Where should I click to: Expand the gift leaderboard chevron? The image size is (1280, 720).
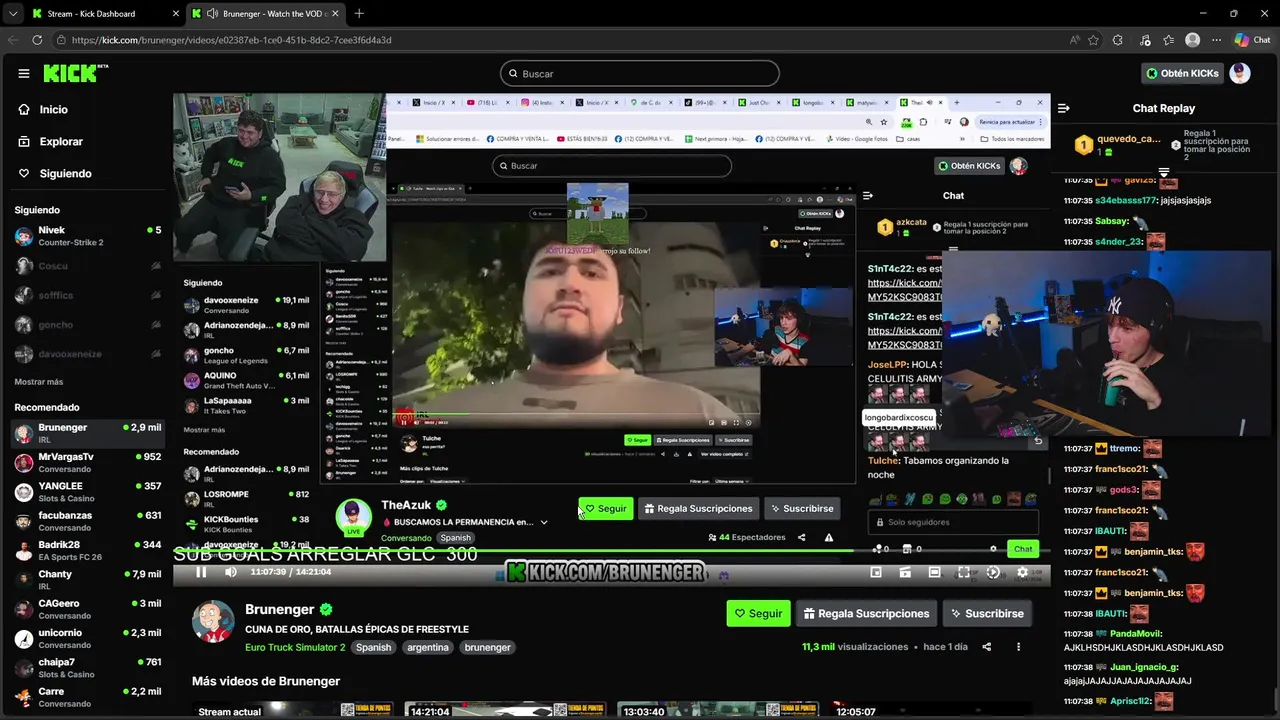tap(1163, 172)
